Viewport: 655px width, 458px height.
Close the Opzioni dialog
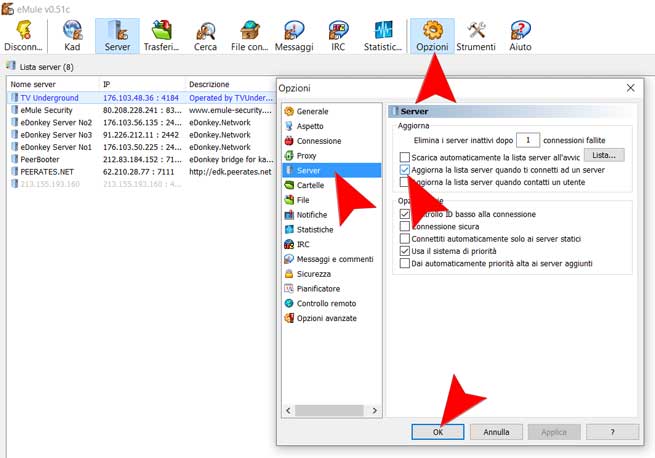630,88
